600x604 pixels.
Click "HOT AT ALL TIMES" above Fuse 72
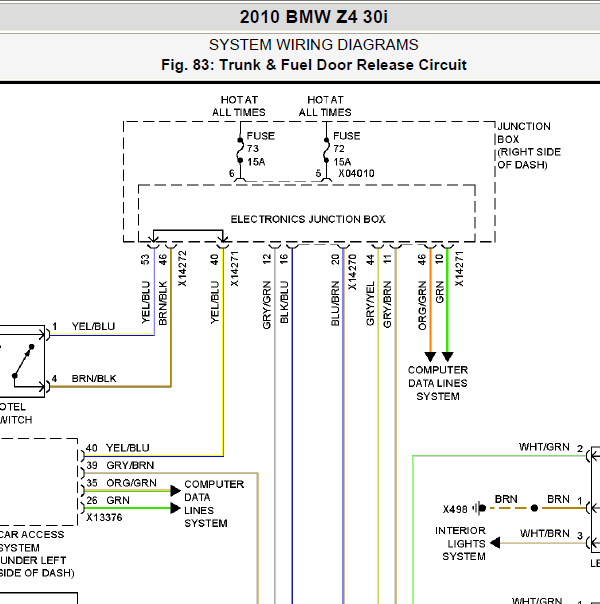point(325,106)
